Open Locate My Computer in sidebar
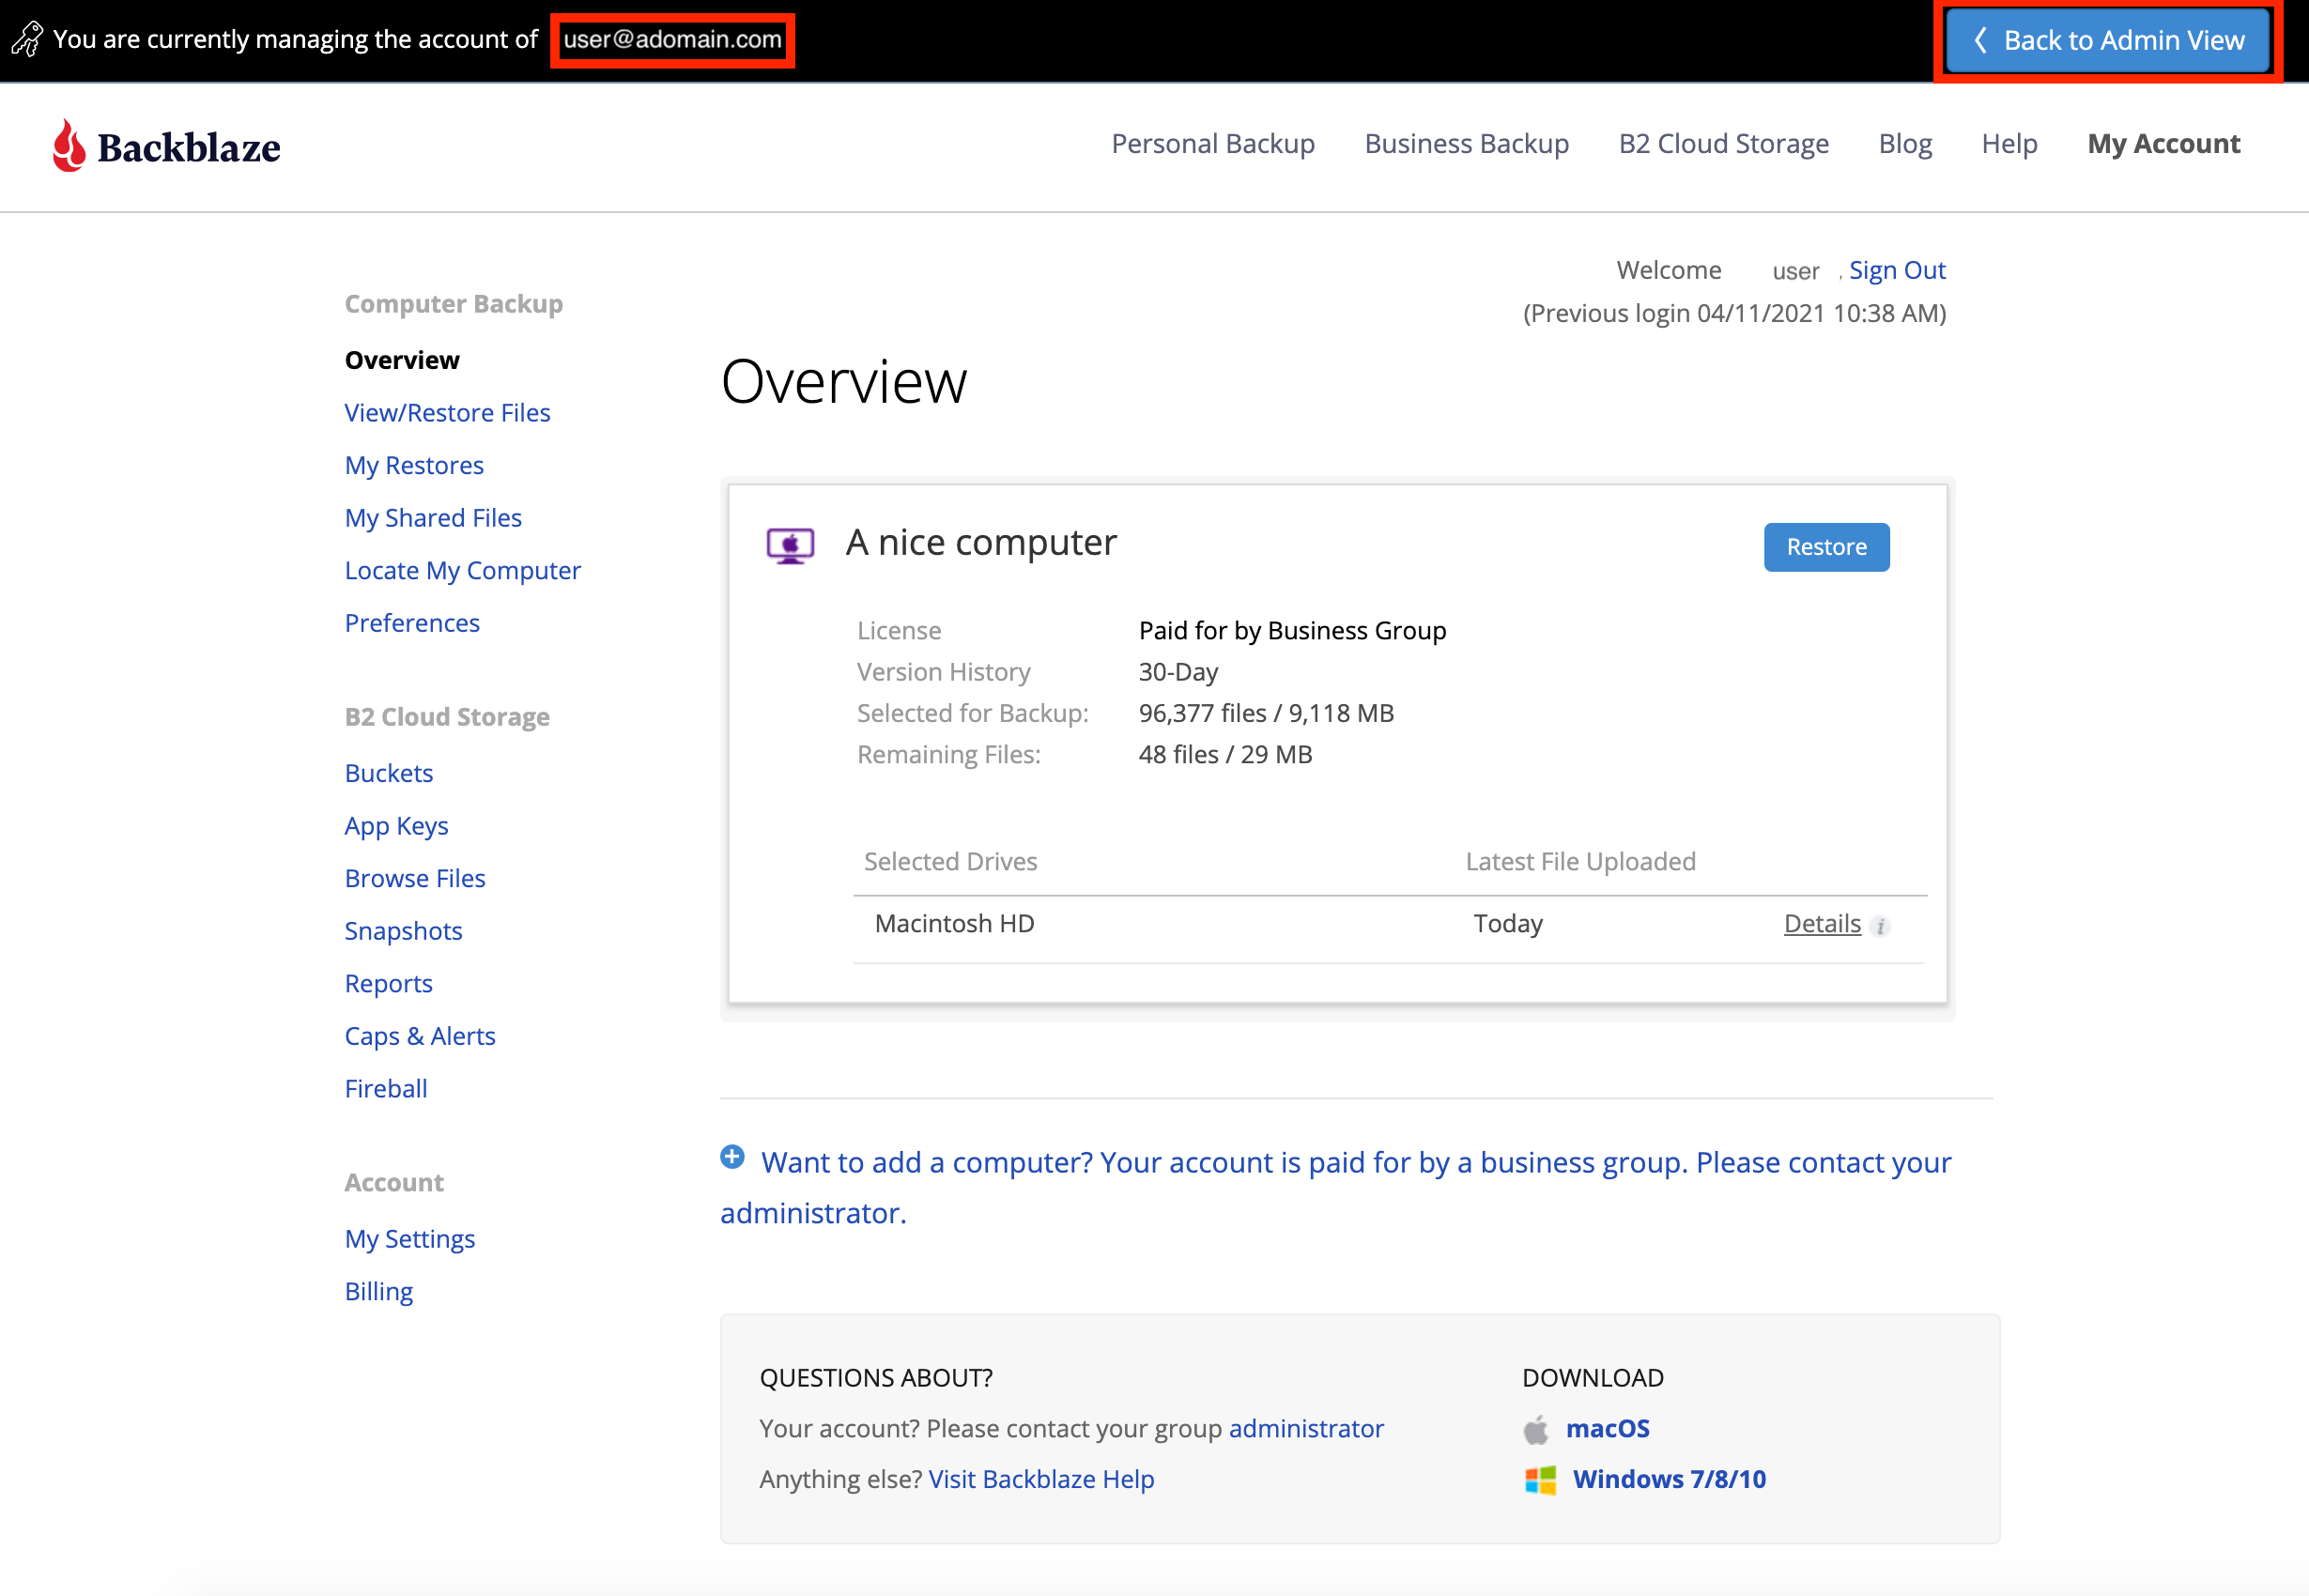The image size is (2309, 1596). click(x=462, y=570)
